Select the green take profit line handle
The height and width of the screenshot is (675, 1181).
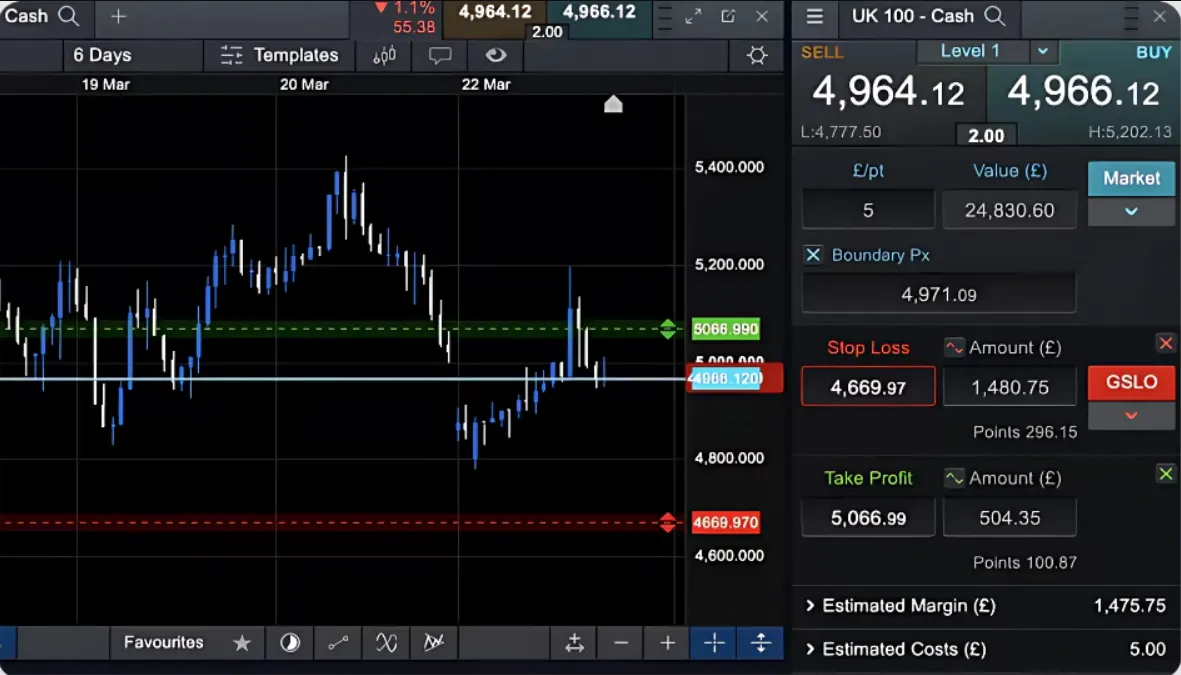668,329
